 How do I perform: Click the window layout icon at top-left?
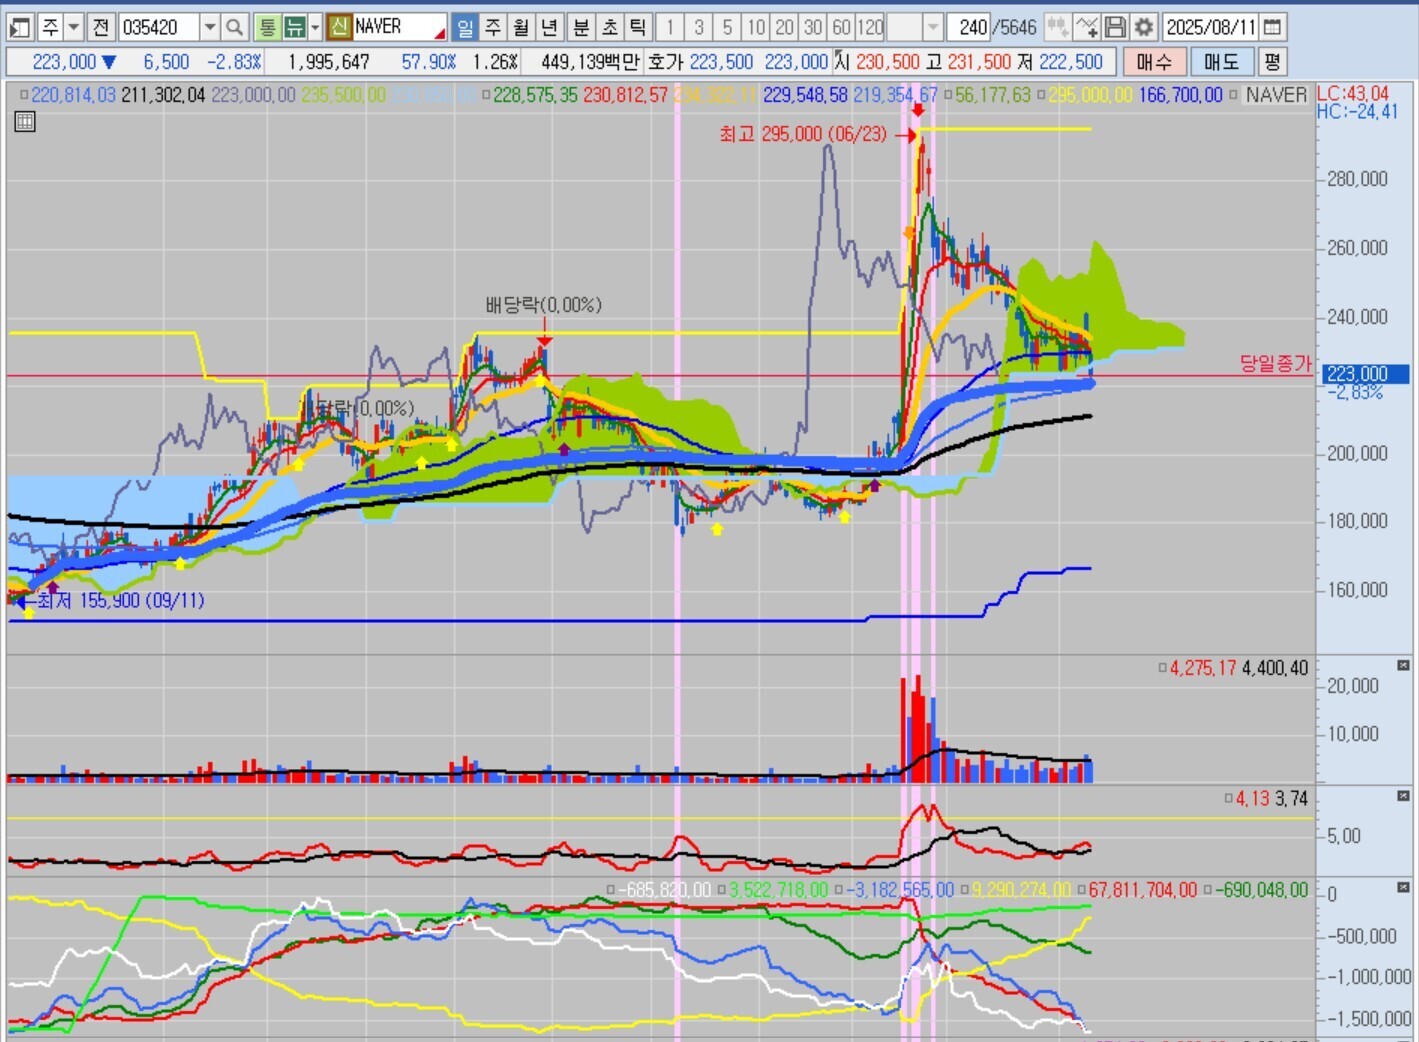19,27
